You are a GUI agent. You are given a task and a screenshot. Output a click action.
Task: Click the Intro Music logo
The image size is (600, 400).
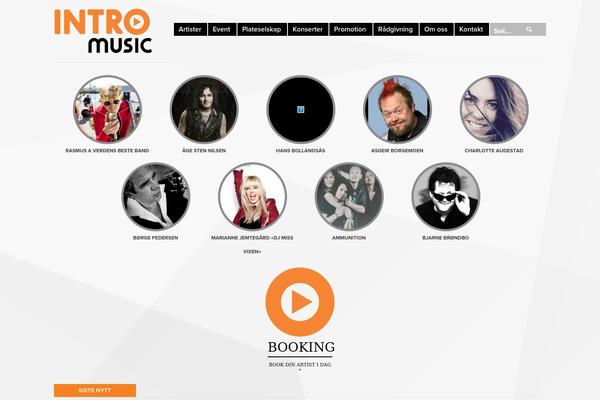[103, 31]
